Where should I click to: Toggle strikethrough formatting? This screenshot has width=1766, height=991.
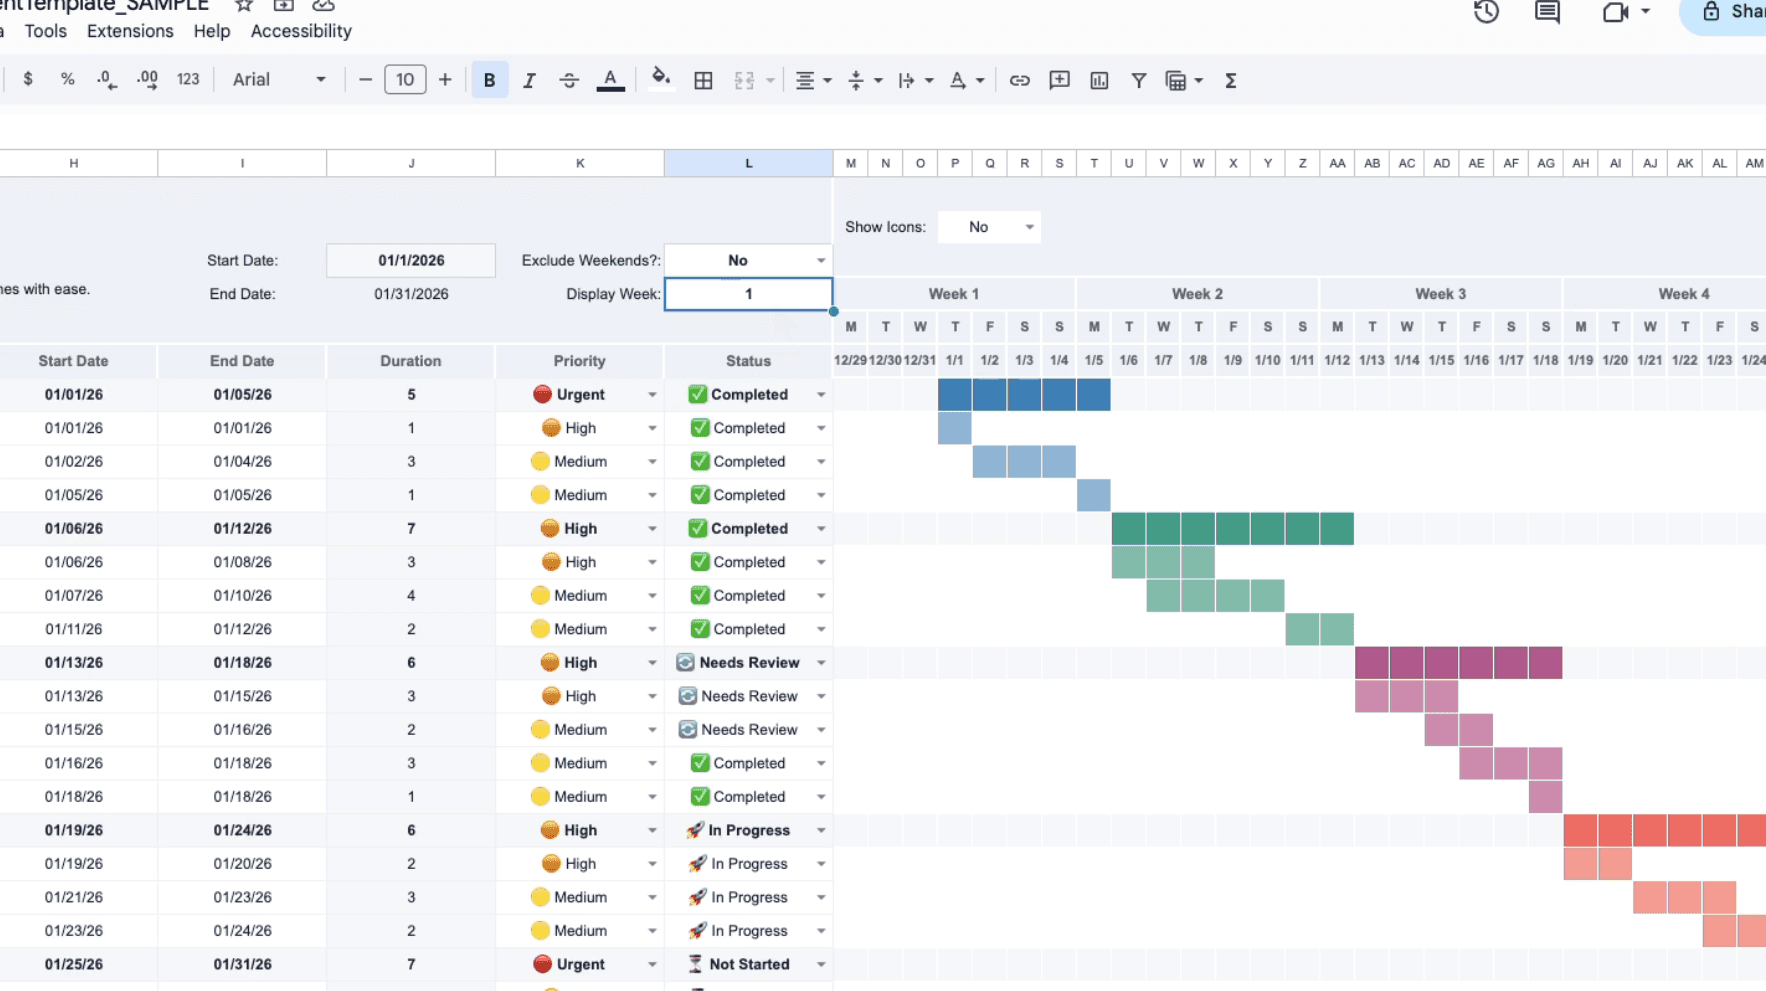pos(568,80)
